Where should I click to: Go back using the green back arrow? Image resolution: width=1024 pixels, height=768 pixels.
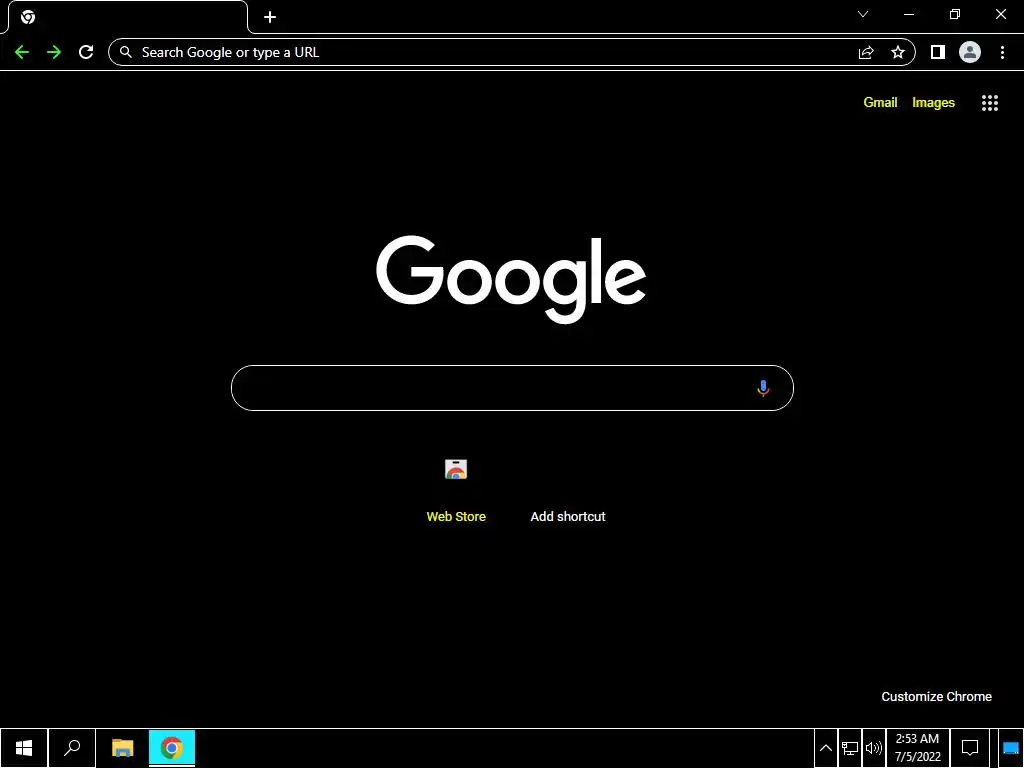pyautogui.click(x=22, y=52)
